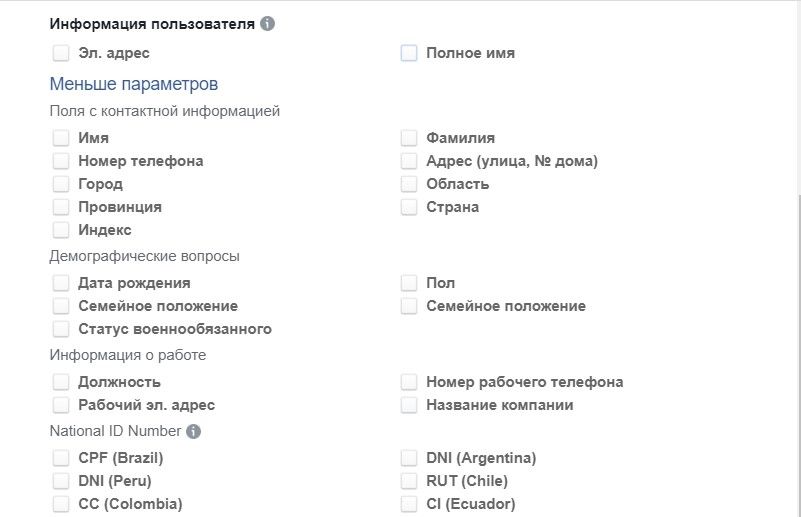Toggle the Страна checkbox
The width and height of the screenshot is (801, 517).
click(x=409, y=206)
